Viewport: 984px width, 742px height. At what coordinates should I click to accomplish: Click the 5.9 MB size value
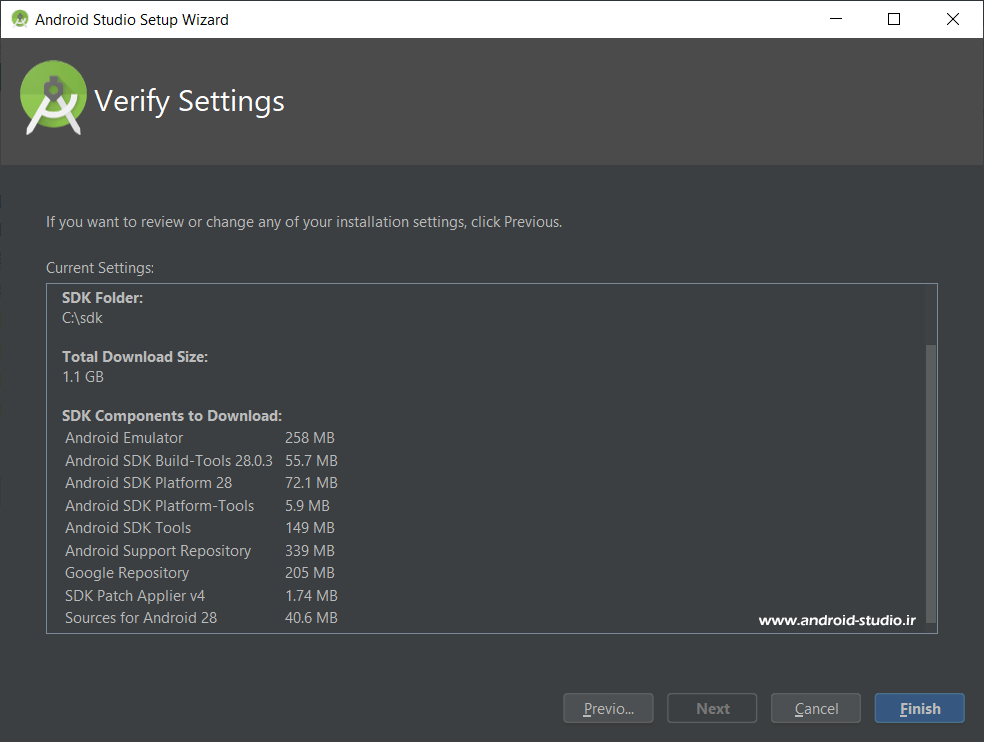tap(308, 506)
